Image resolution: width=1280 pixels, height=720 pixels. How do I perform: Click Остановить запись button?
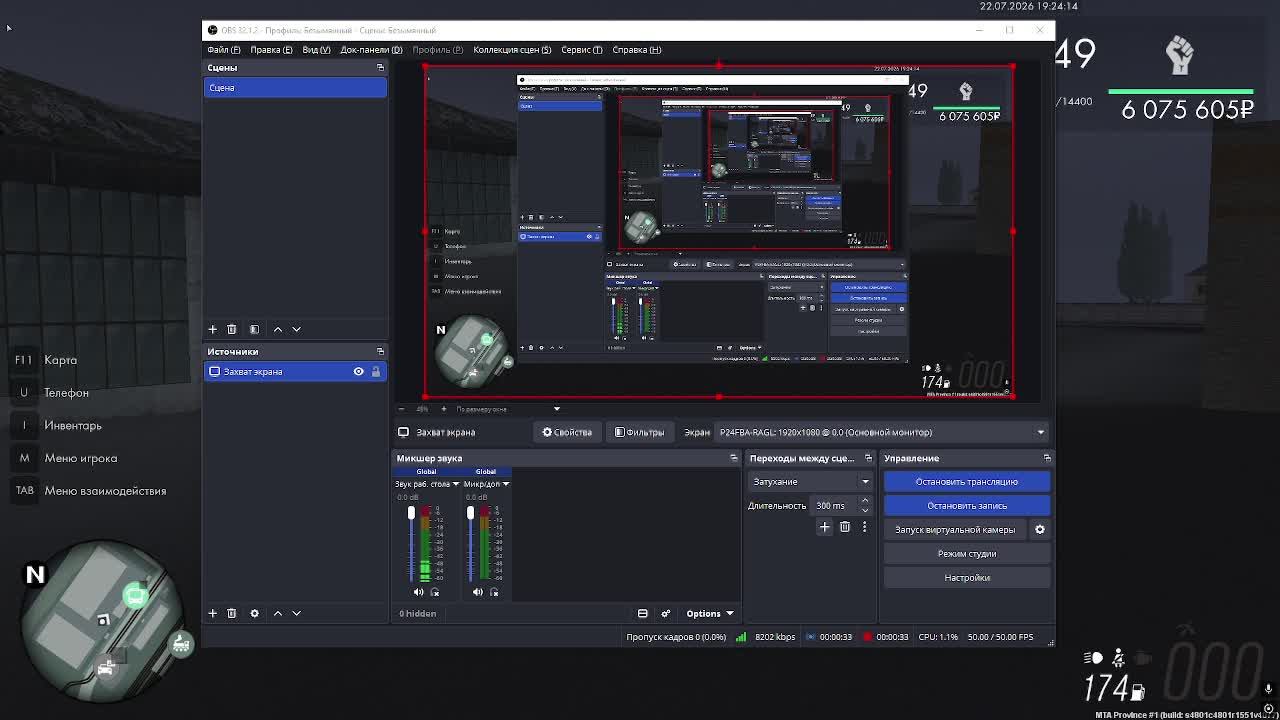(x=967, y=506)
